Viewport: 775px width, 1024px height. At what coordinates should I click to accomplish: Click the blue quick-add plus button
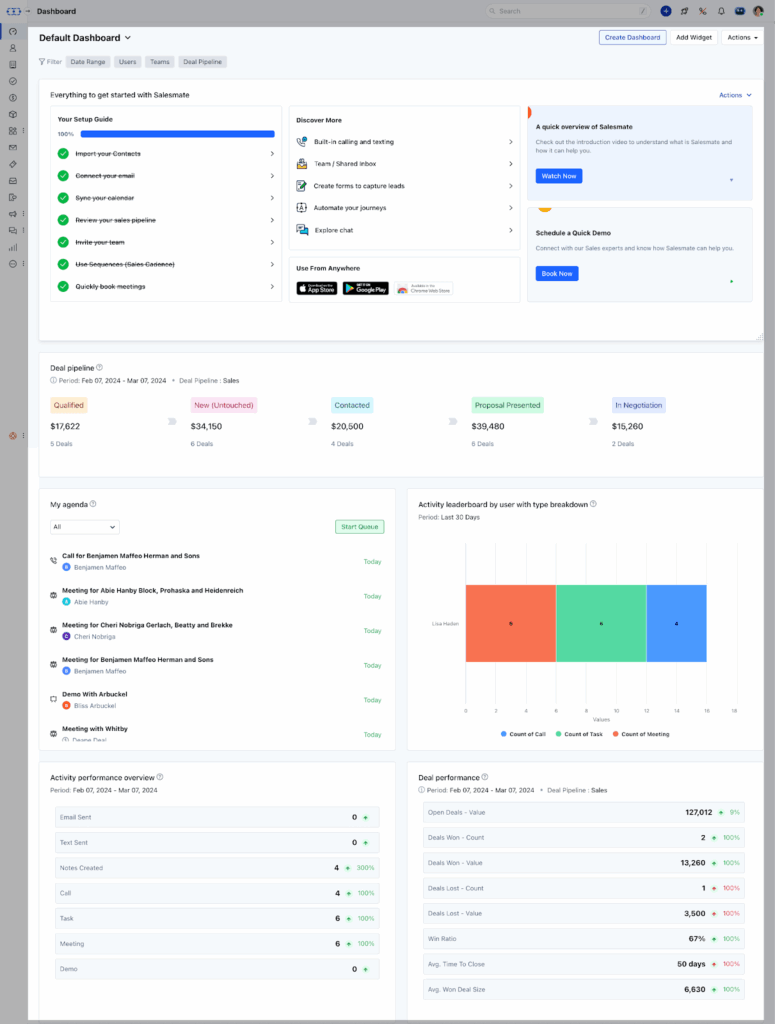pyautogui.click(x=666, y=11)
